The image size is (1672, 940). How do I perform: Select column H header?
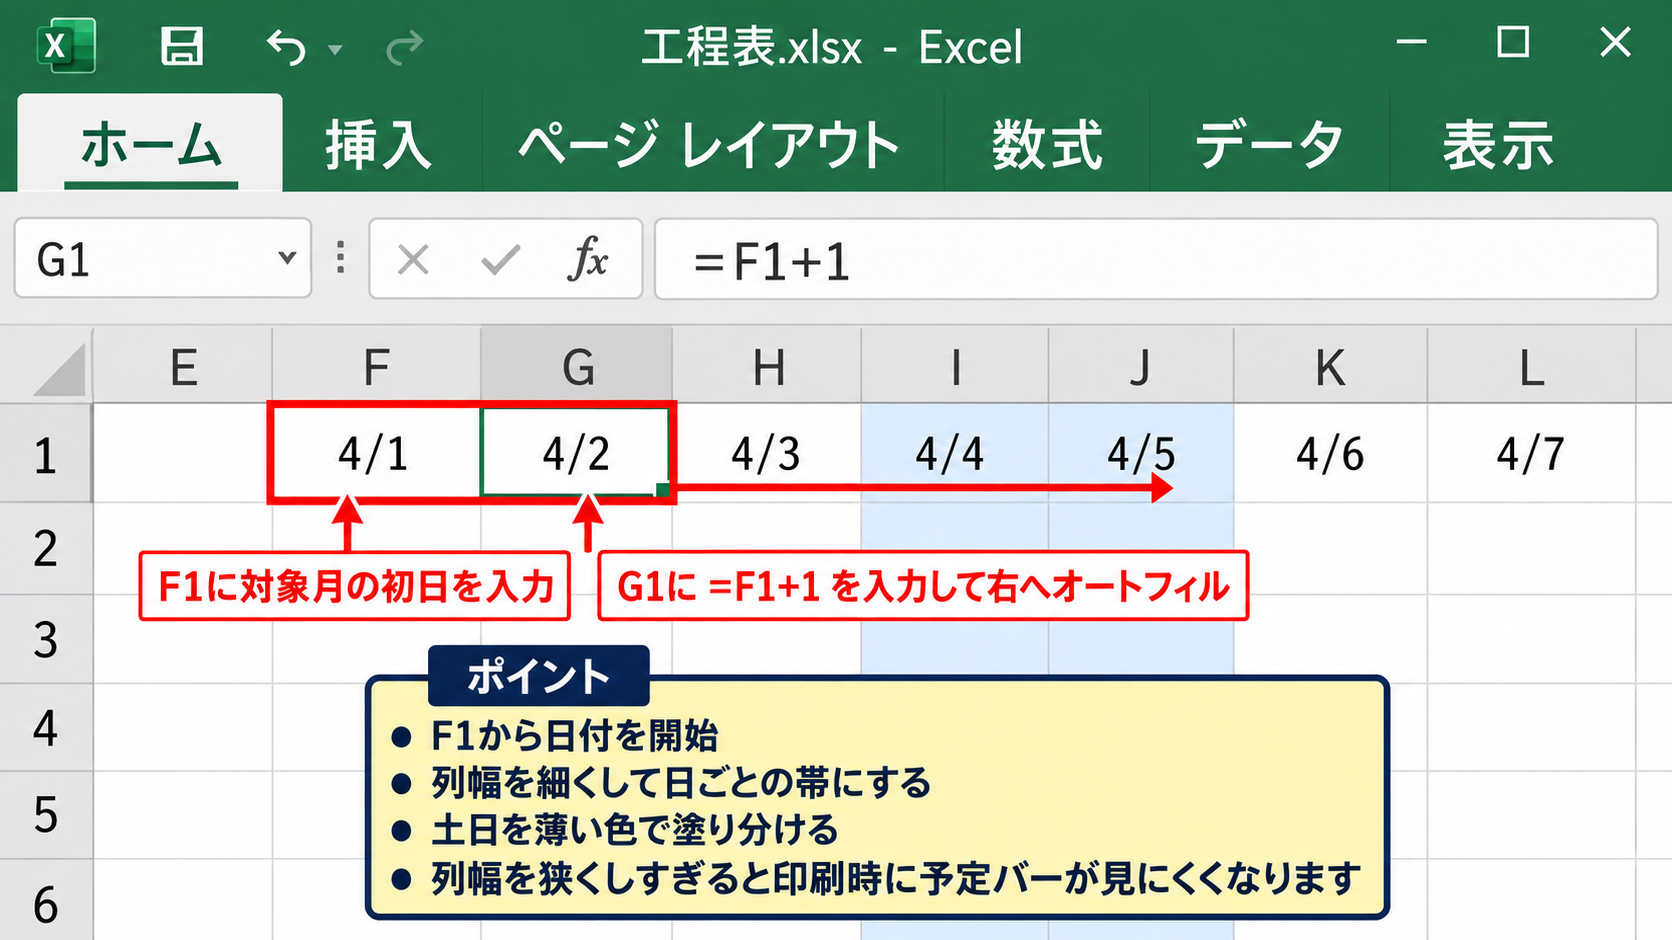767,367
